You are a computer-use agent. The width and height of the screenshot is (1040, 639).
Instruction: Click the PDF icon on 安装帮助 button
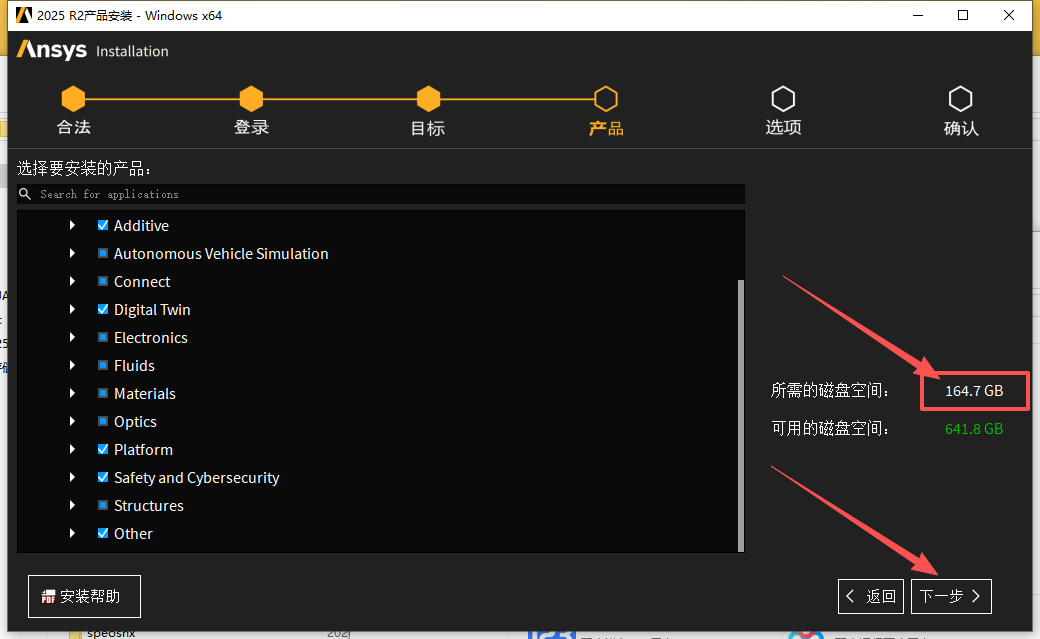pos(48,596)
